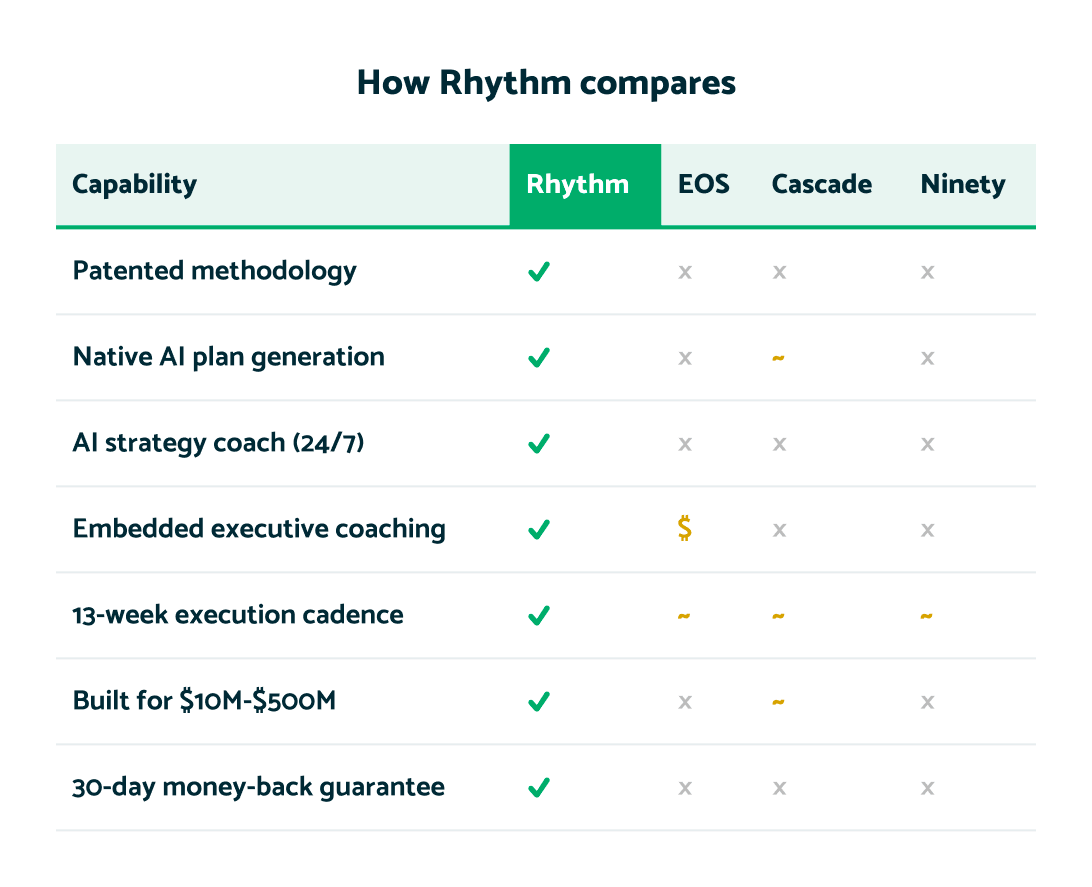
Task: Click Rhythm's checkmark for Patented methodology
Action: (539, 272)
